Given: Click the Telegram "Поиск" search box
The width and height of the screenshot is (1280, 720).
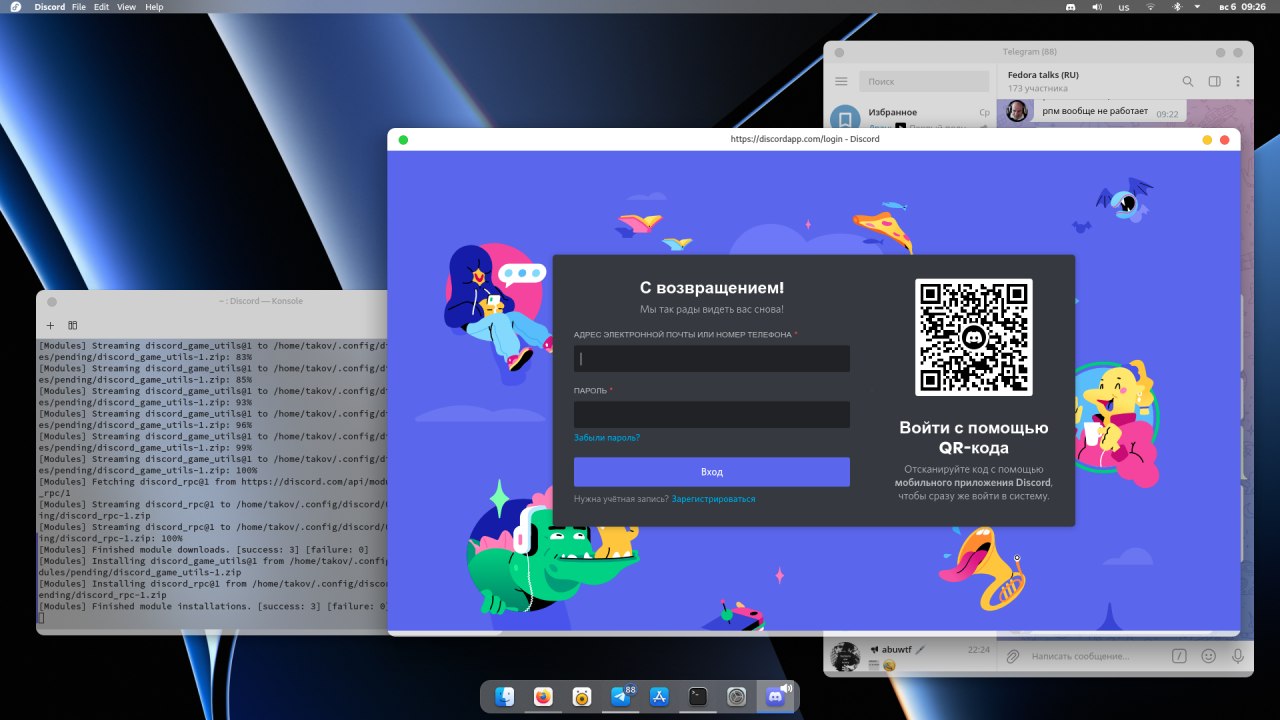Looking at the screenshot, I should (x=924, y=81).
